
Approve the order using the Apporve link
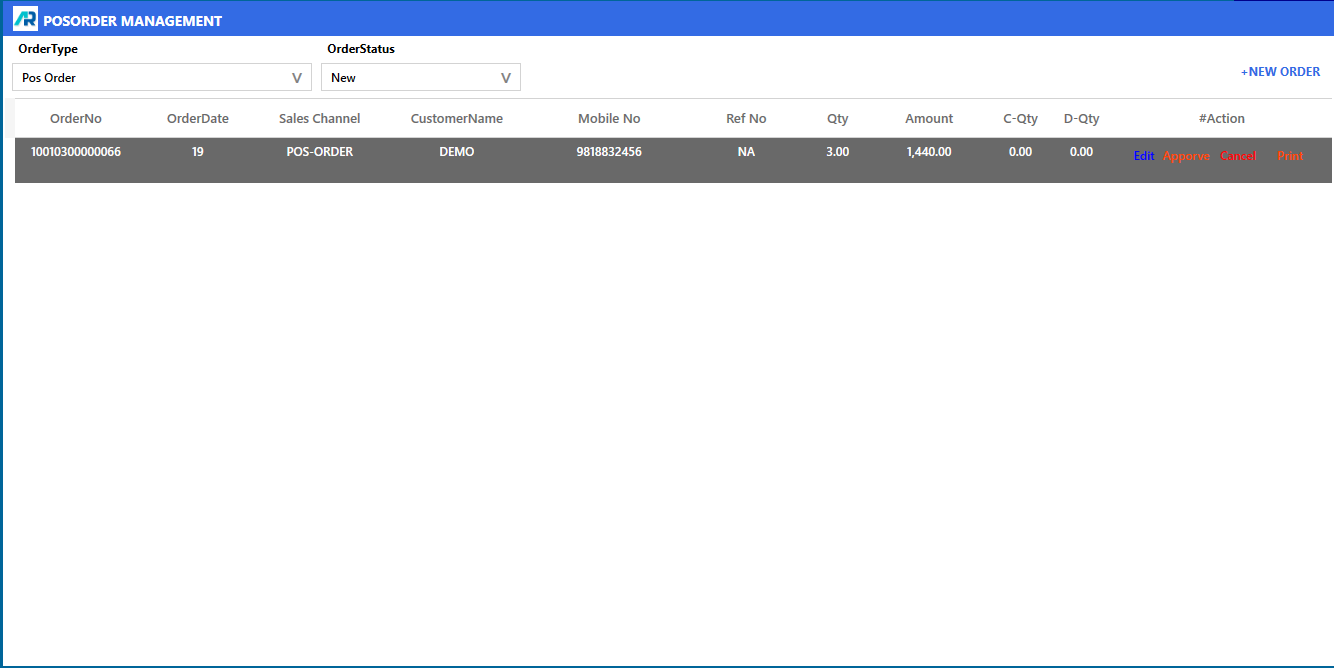coord(1186,156)
